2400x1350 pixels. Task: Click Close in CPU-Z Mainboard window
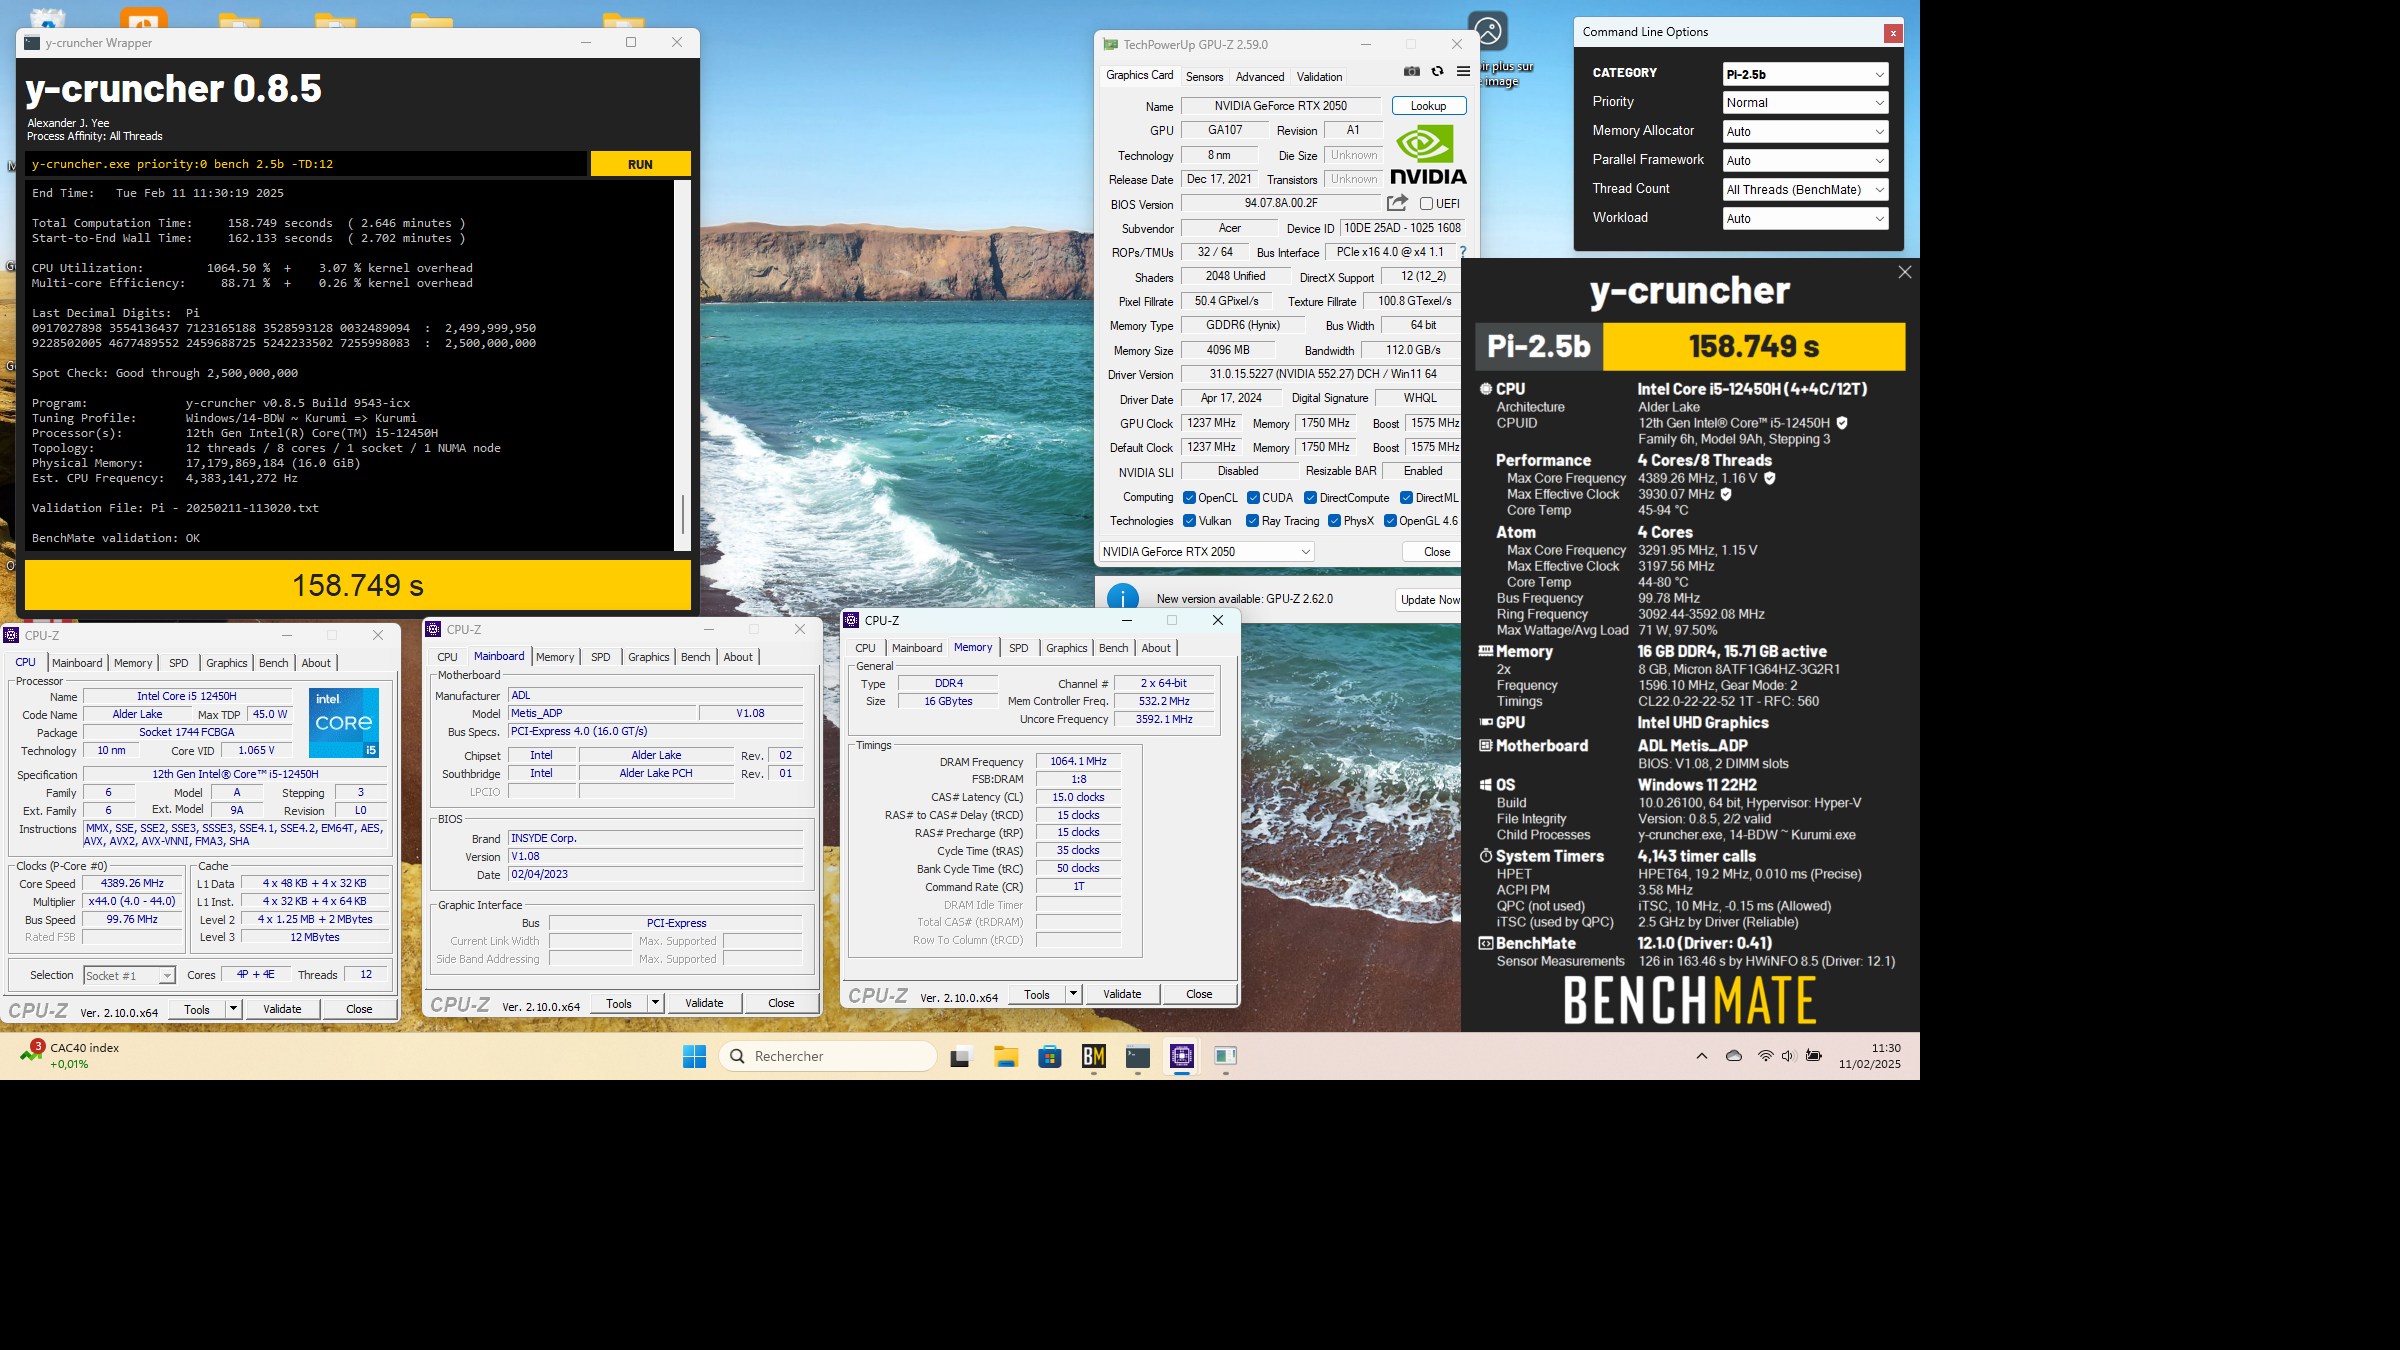[781, 1003]
